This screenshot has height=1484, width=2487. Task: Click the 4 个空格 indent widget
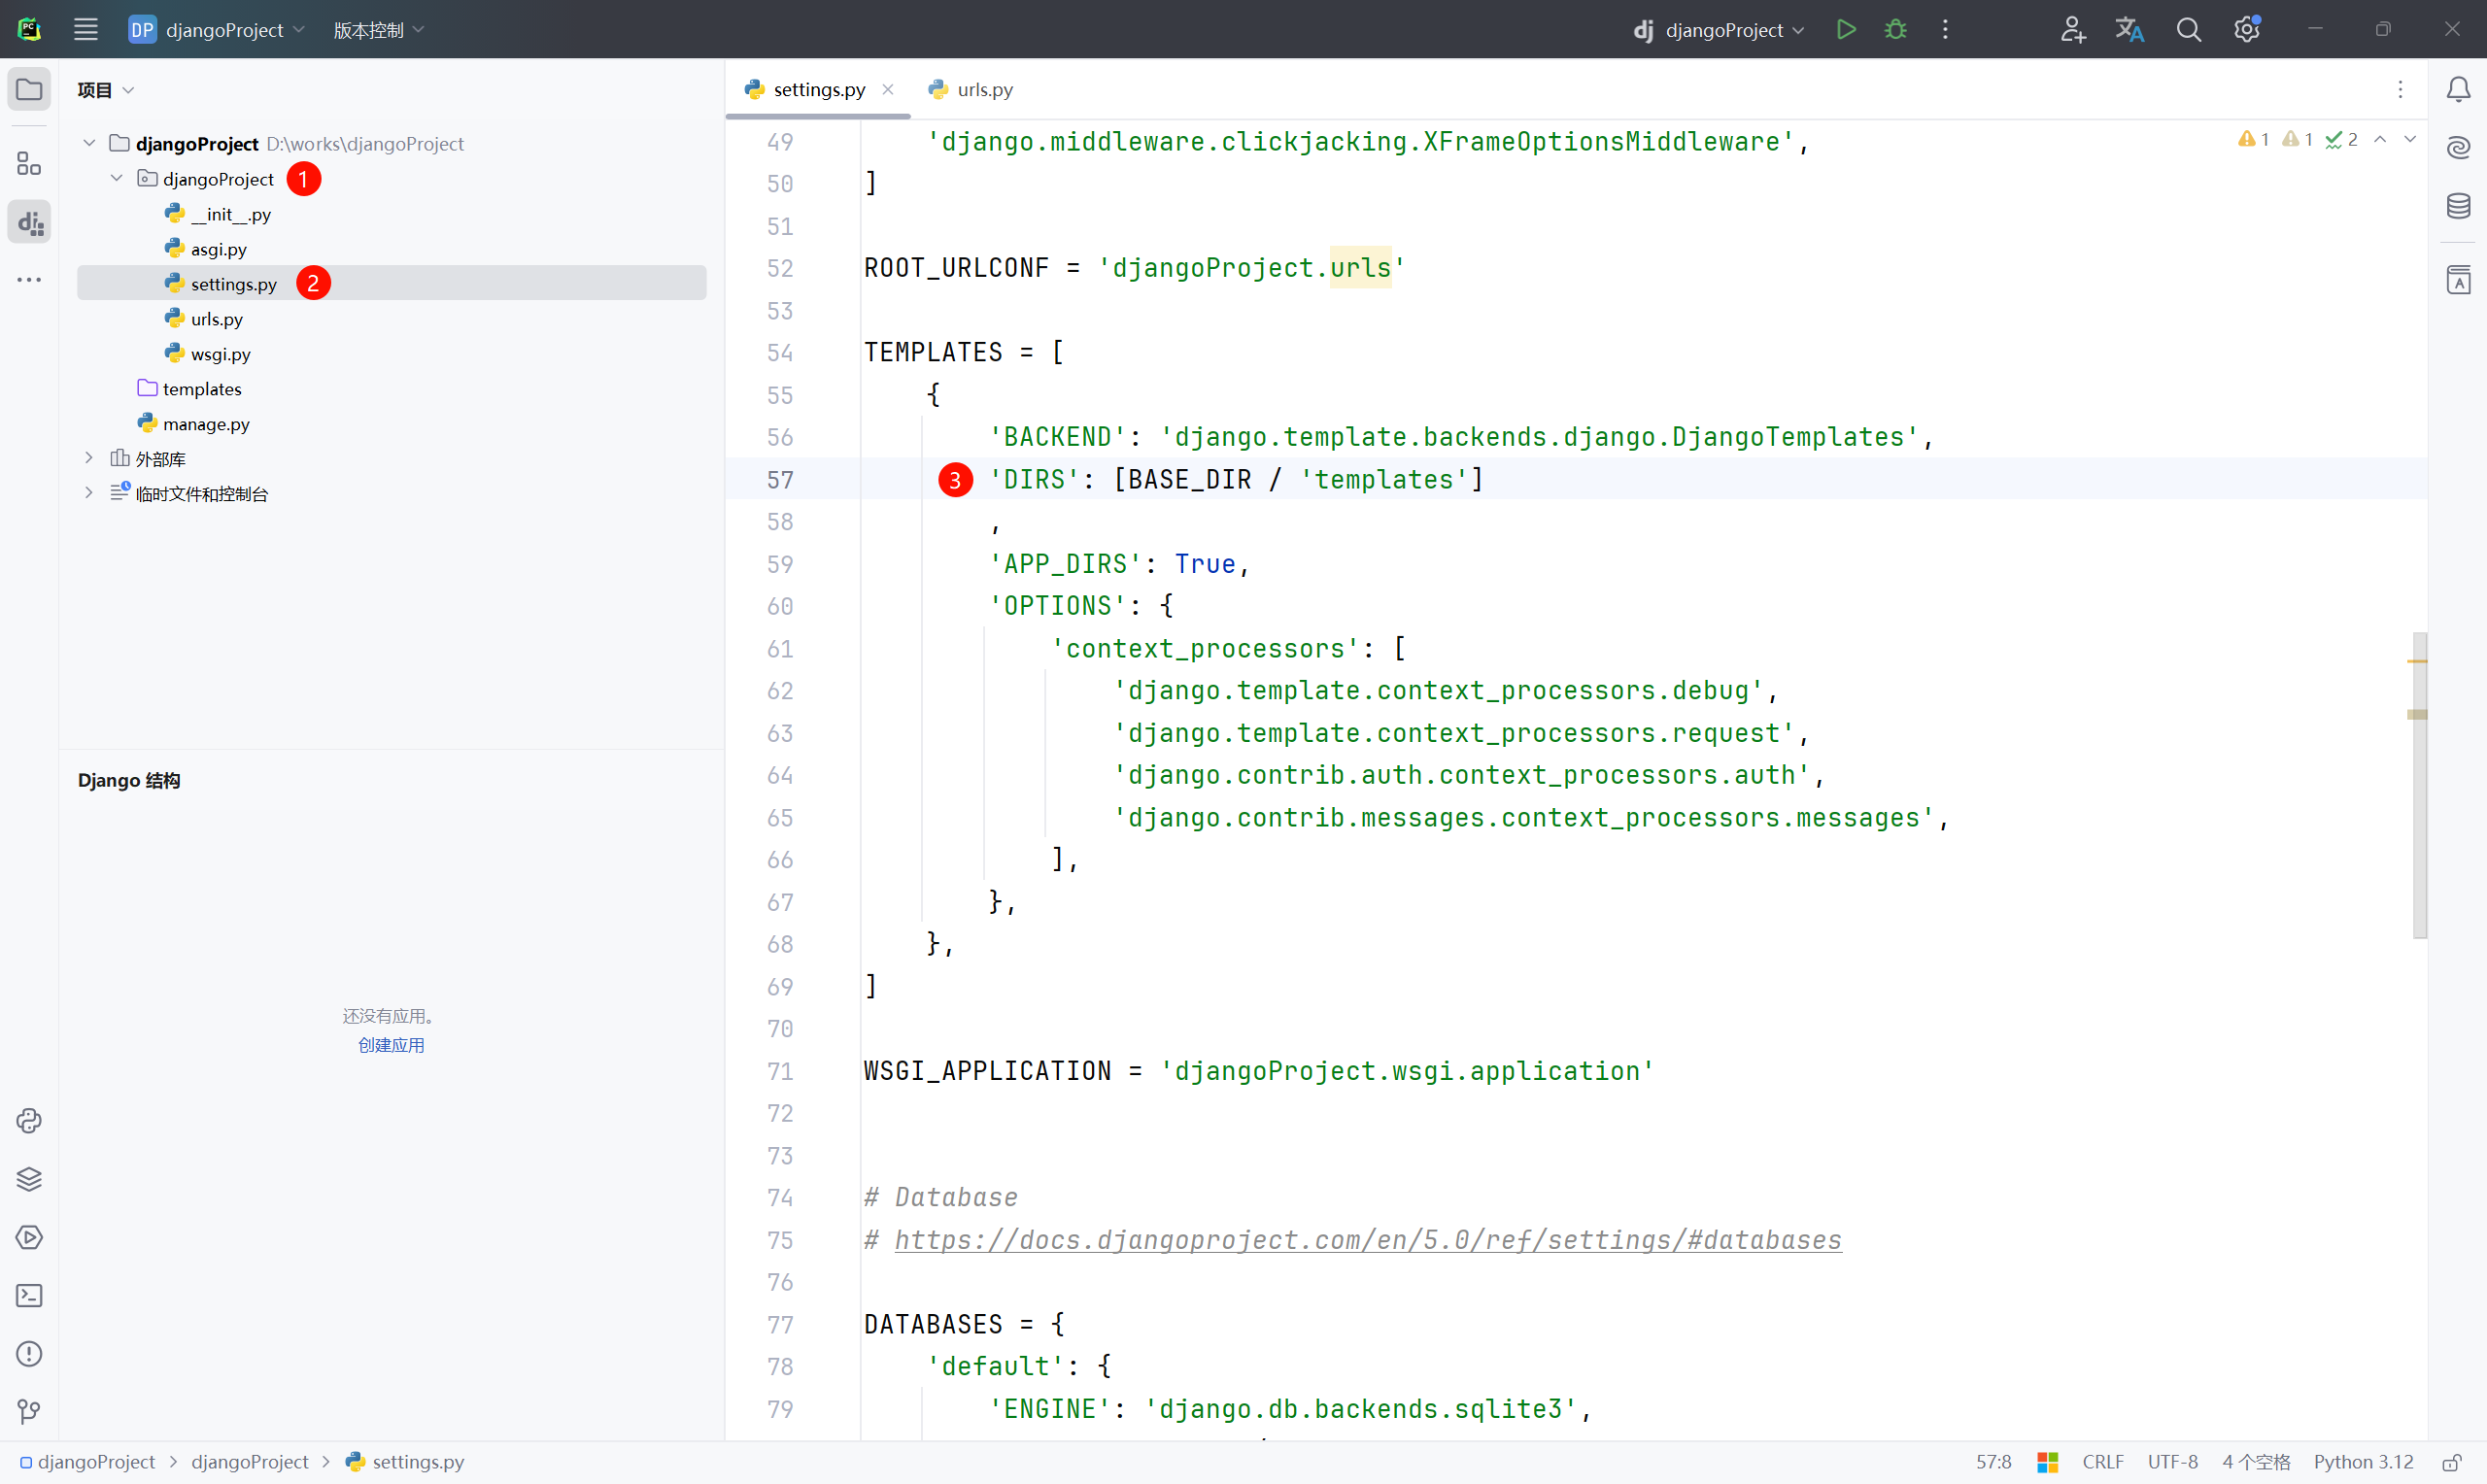coord(2256,1462)
